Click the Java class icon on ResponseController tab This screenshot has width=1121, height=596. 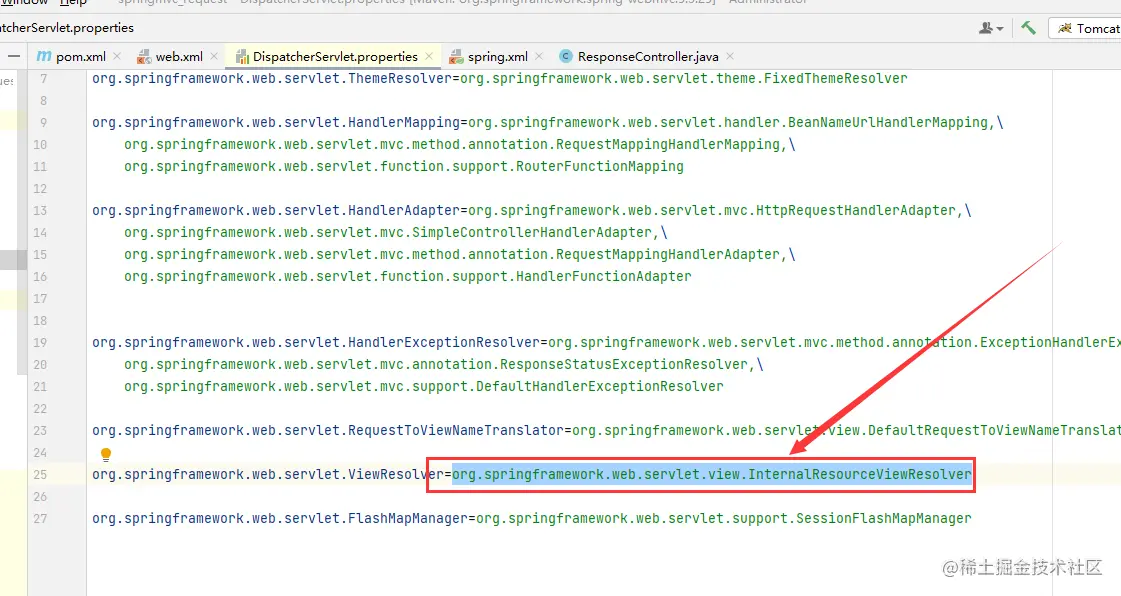click(x=566, y=56)
